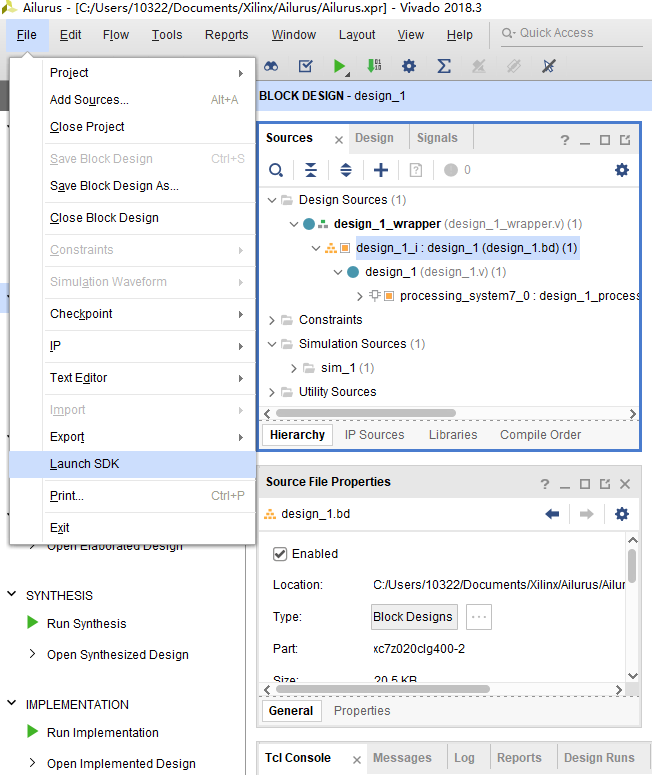Click Sources panel help question mark
The image size is (652, 775).
(565, 140)
